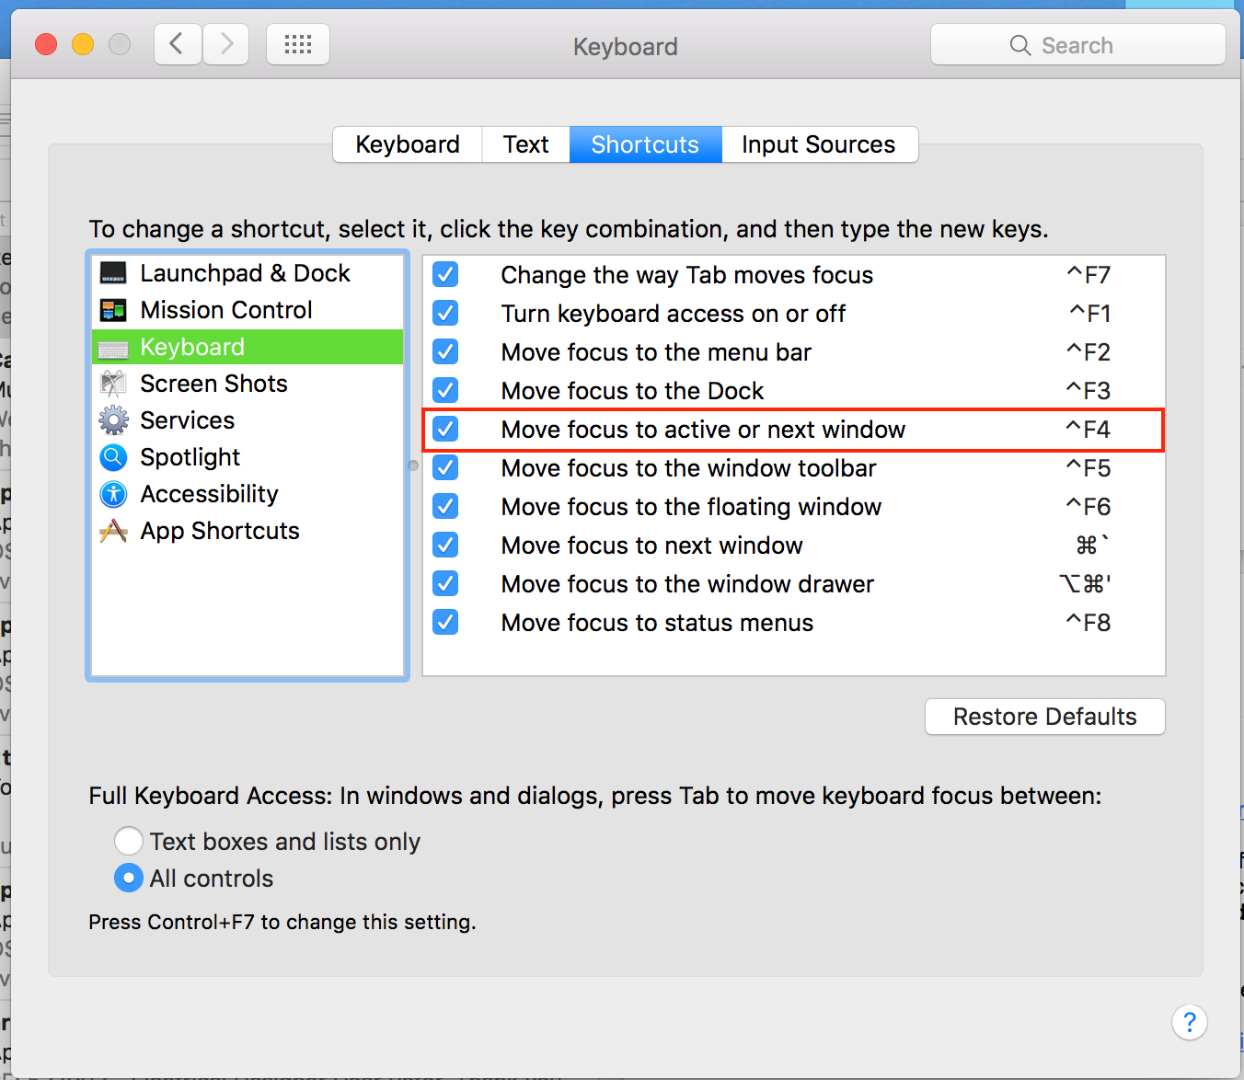Select Text boxes and lists only option
The image size is (1244, 1080).
128,841
